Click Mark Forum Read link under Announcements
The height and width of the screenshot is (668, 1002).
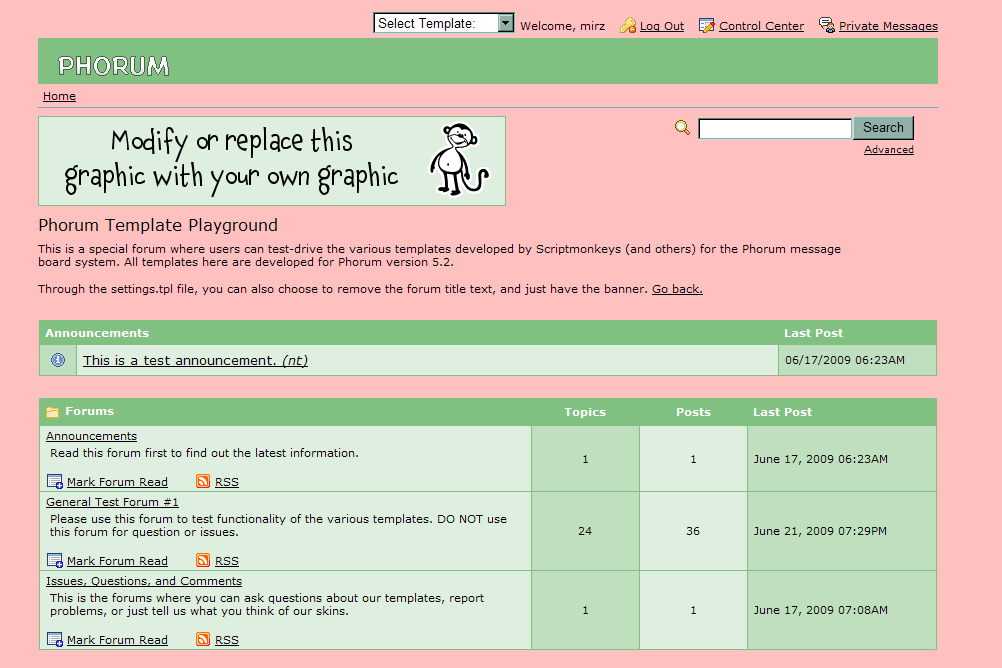tap(117, 482)
